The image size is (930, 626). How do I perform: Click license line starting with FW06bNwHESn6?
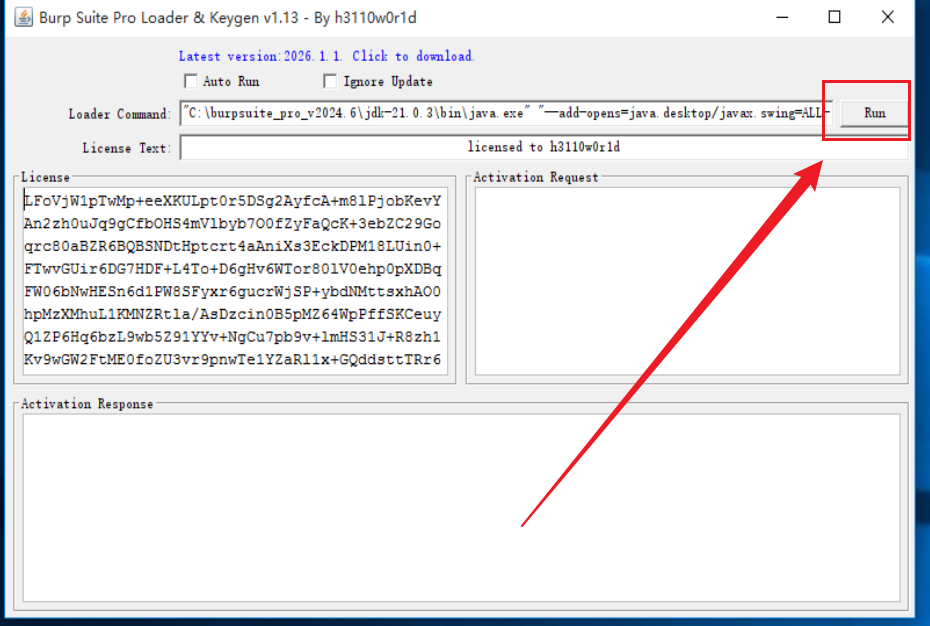pos(232,291)
